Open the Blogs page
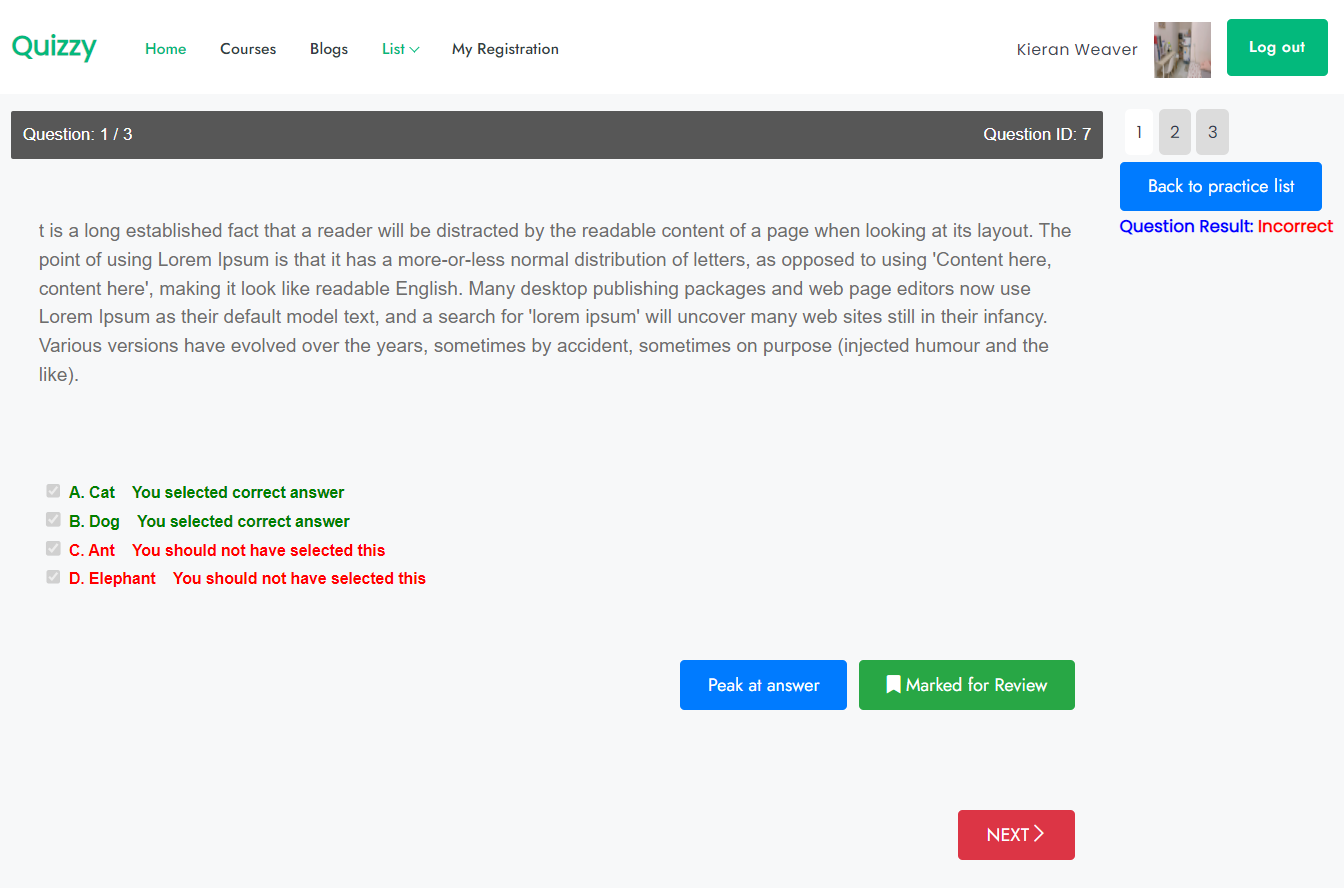Screen dimensions: 1344x888 [328, 49]
